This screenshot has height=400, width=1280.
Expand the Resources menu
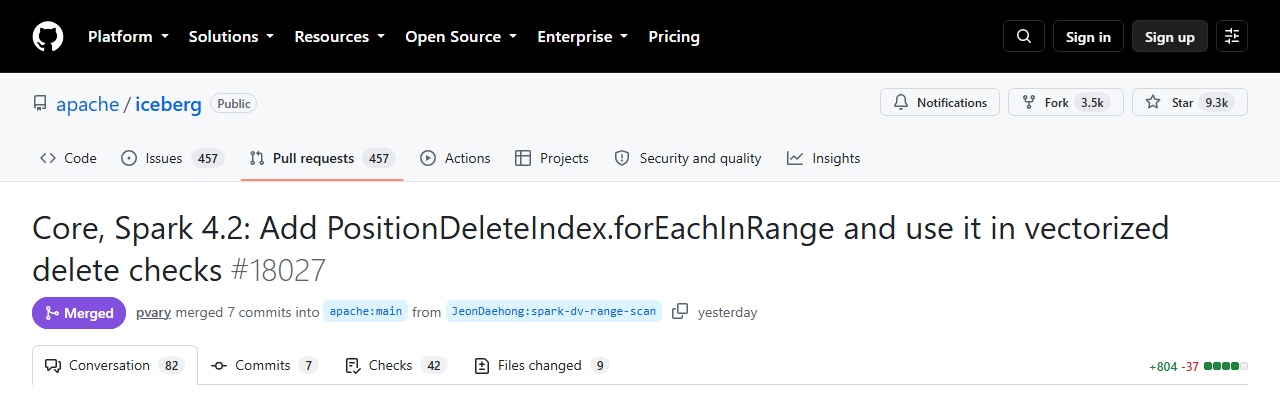(x=339, y=37)
